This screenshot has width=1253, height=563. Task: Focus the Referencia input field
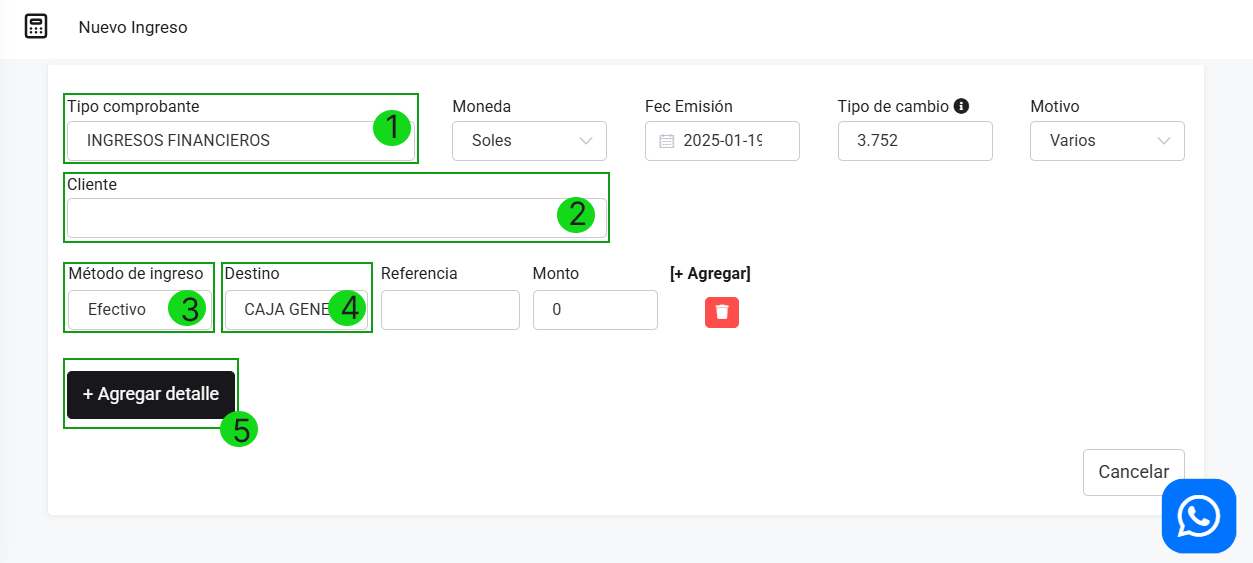(450, 310)
